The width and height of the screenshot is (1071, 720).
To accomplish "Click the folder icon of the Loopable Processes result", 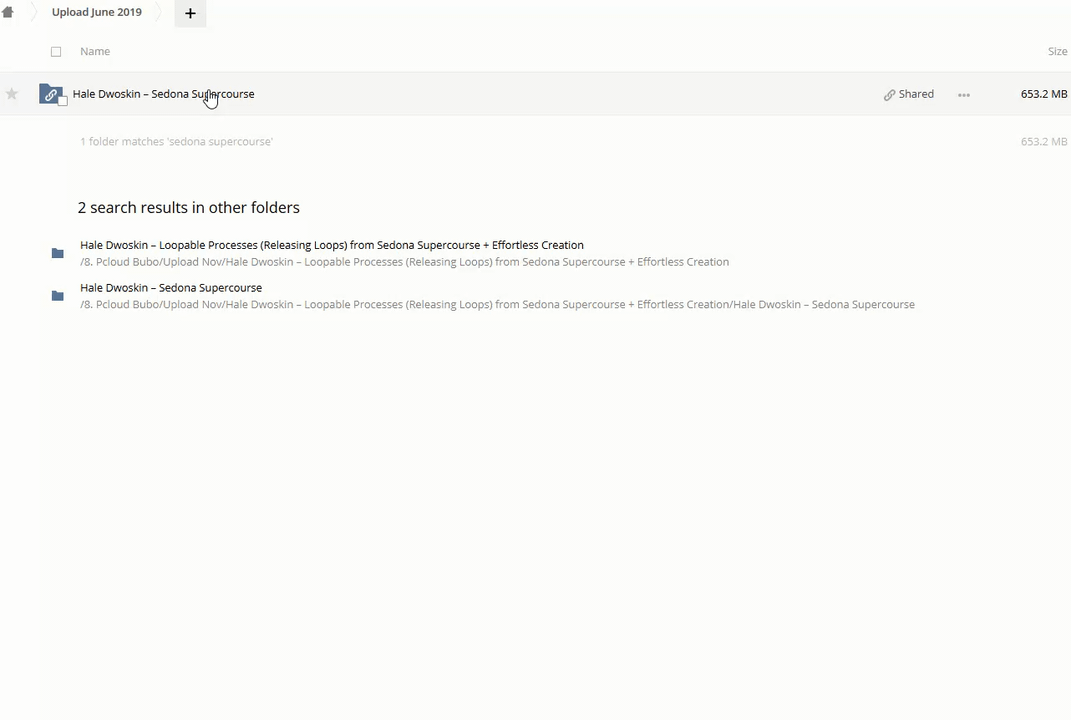I will pos(58,253).
